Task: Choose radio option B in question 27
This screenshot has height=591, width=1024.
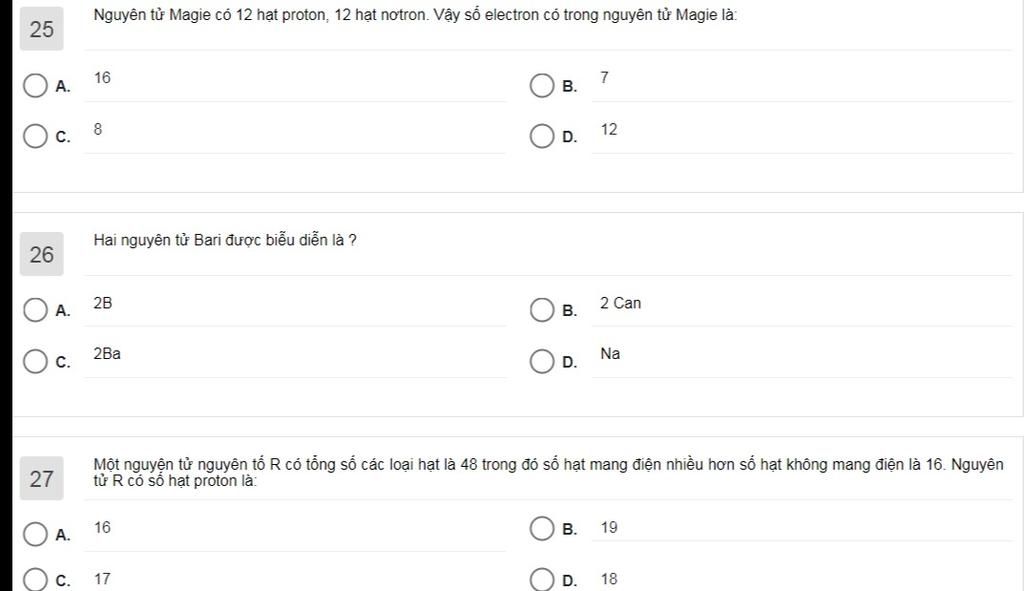Action: pyautogui.click(x=541, y=528)
